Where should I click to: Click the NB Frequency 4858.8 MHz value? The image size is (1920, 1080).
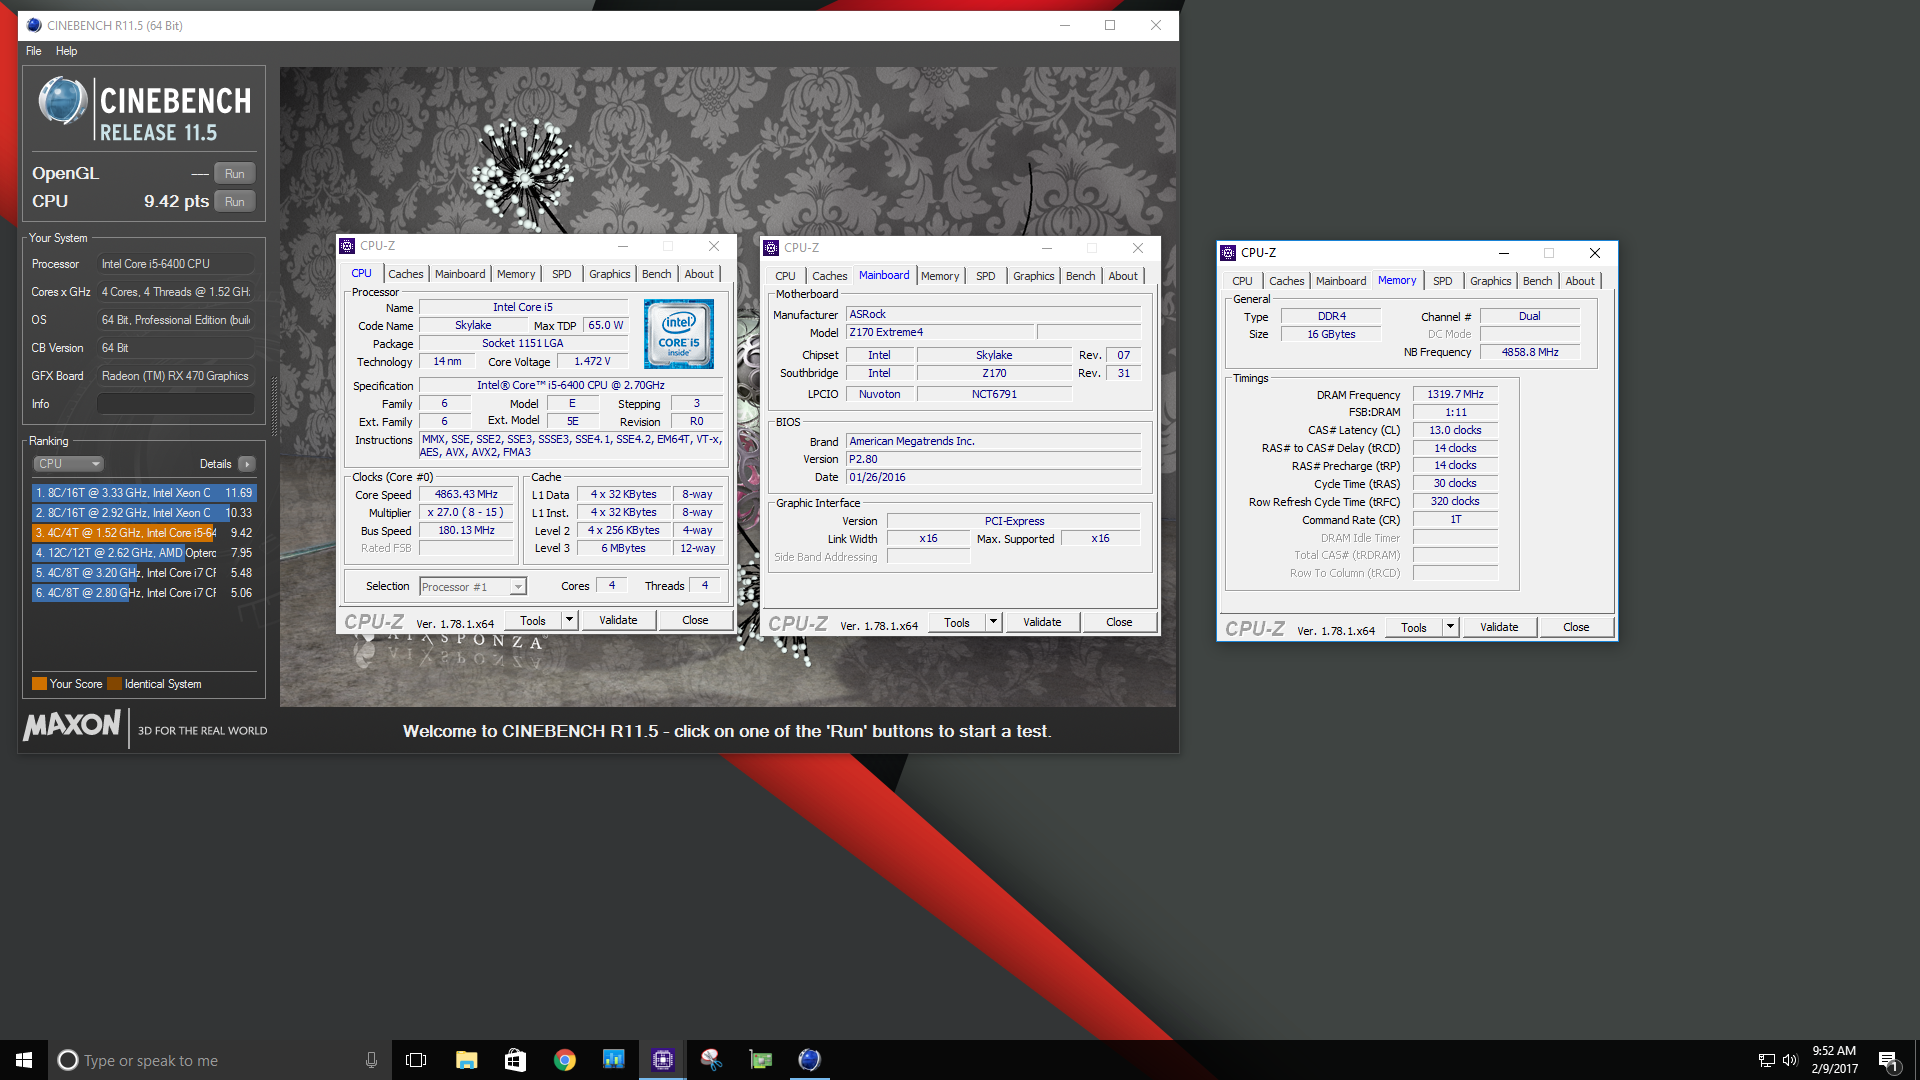tap(1530, 352)
